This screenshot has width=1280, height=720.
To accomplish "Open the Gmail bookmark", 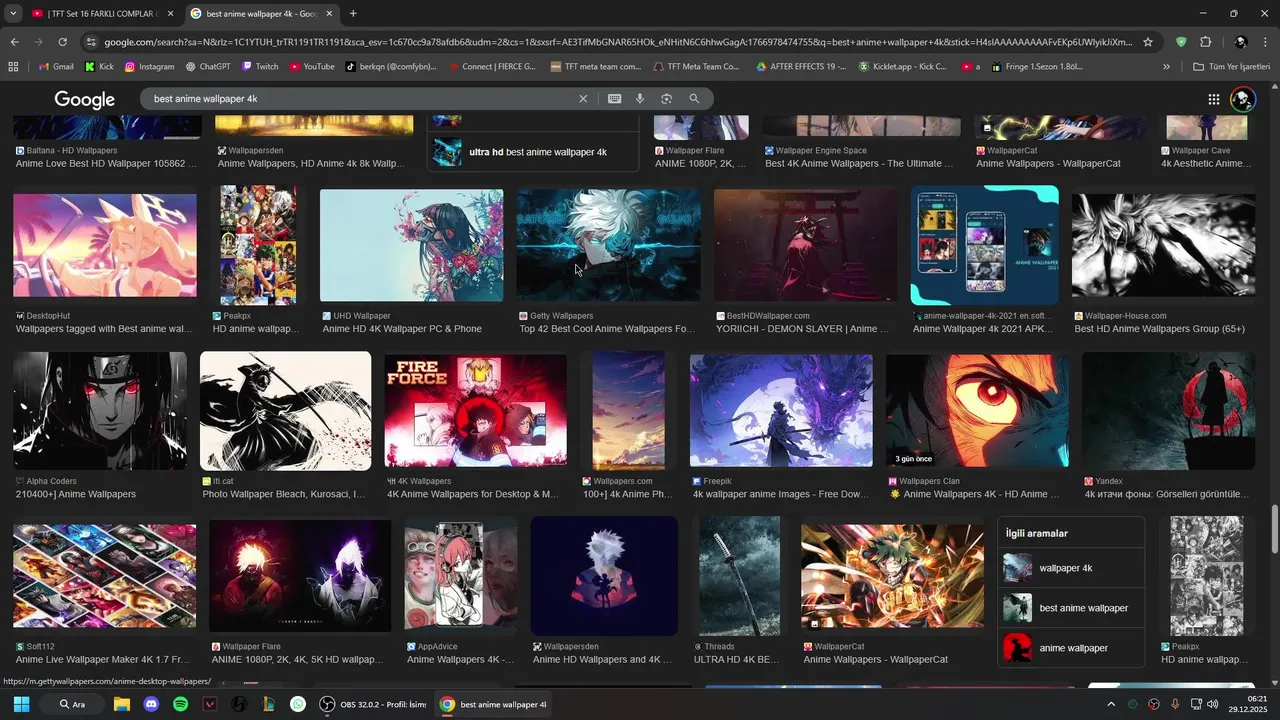I will pyautogui.click(x=56, y=67).
